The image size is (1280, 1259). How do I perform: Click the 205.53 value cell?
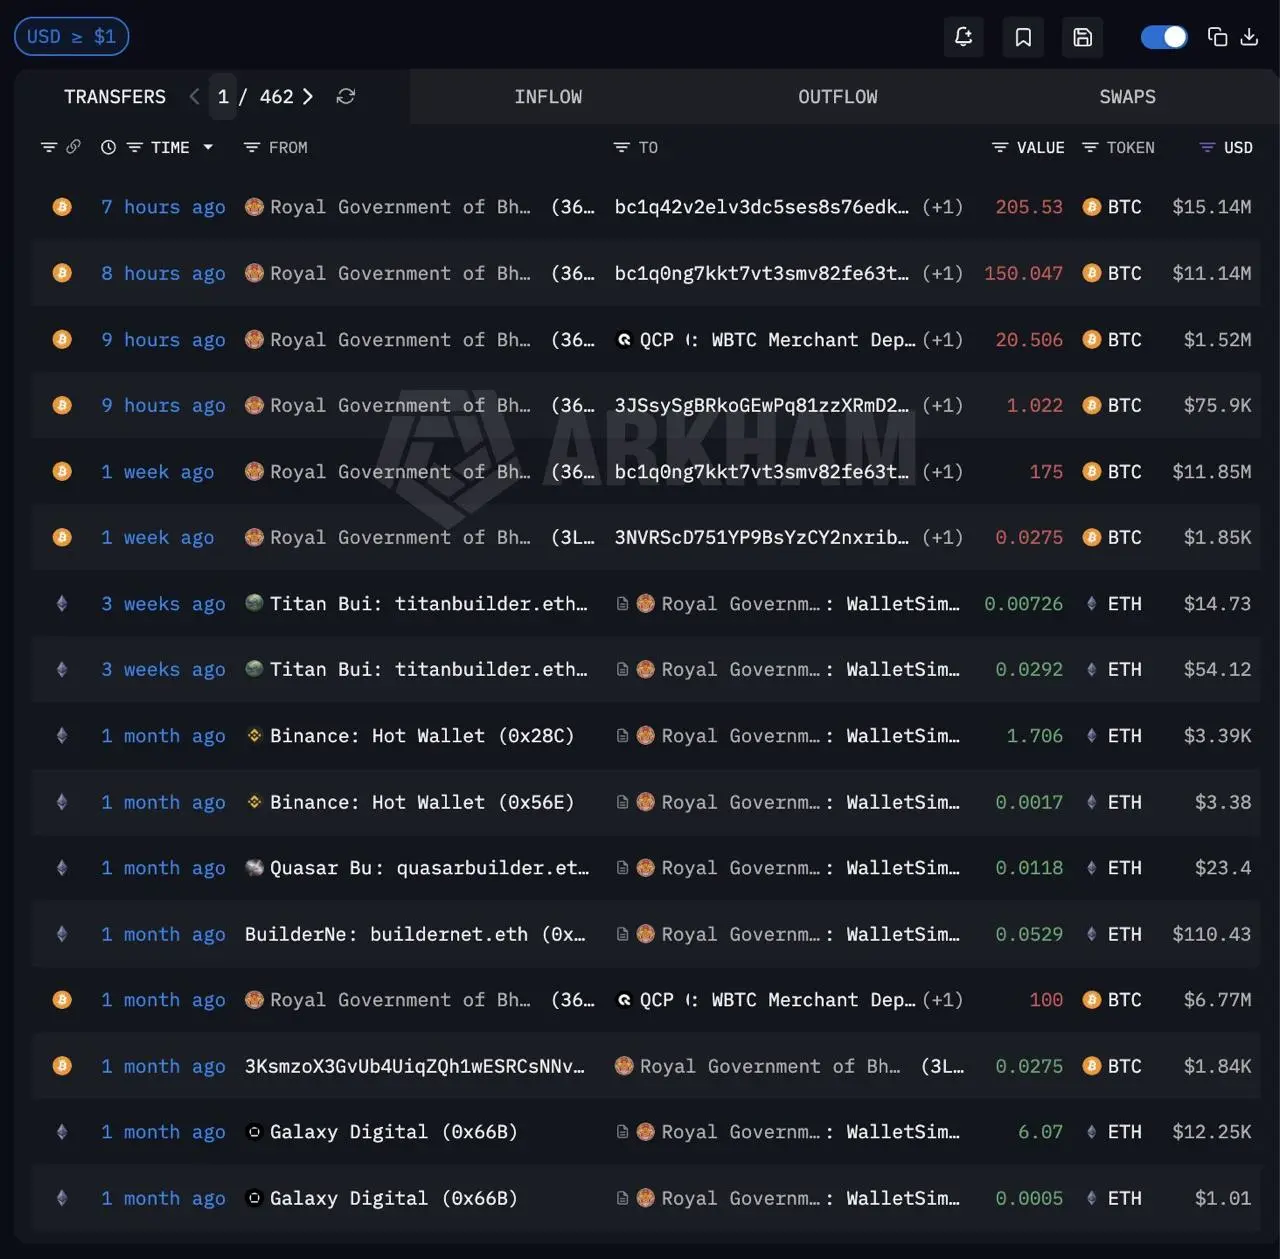pyautogui.click(x=1029, y=207)
